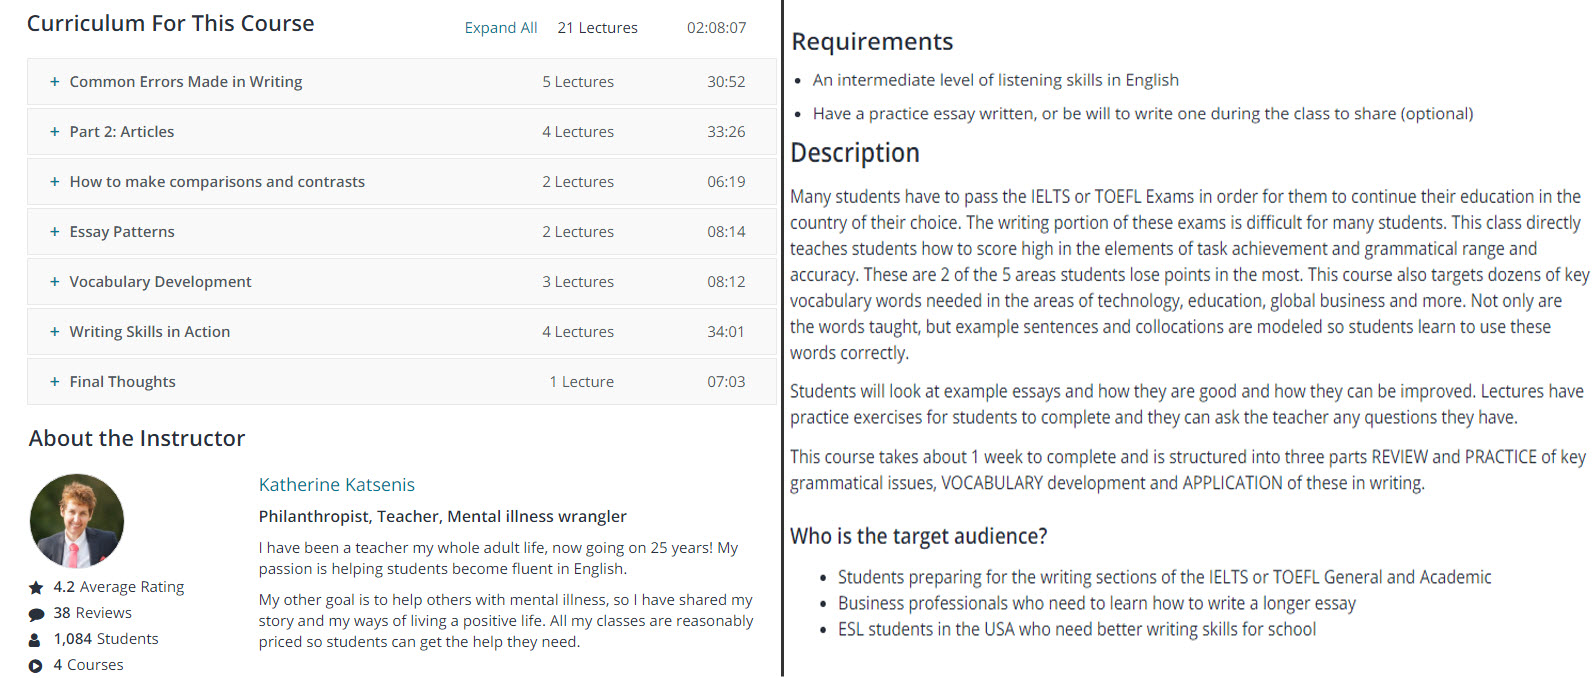Expand How to make comparisons and contrasts
Image resolution: width=1596 pixels, height=678 pixels.
click(x=401, y=182)
